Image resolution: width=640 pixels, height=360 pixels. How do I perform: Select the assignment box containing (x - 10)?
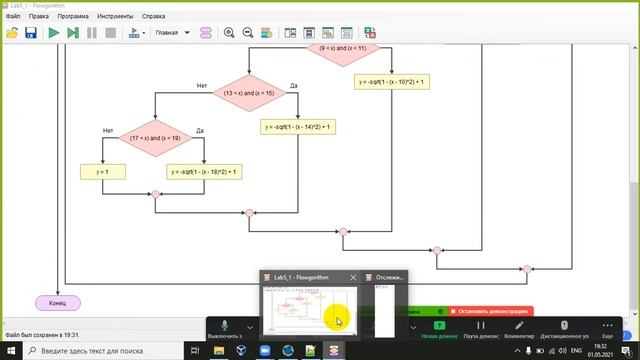point(392,82)
